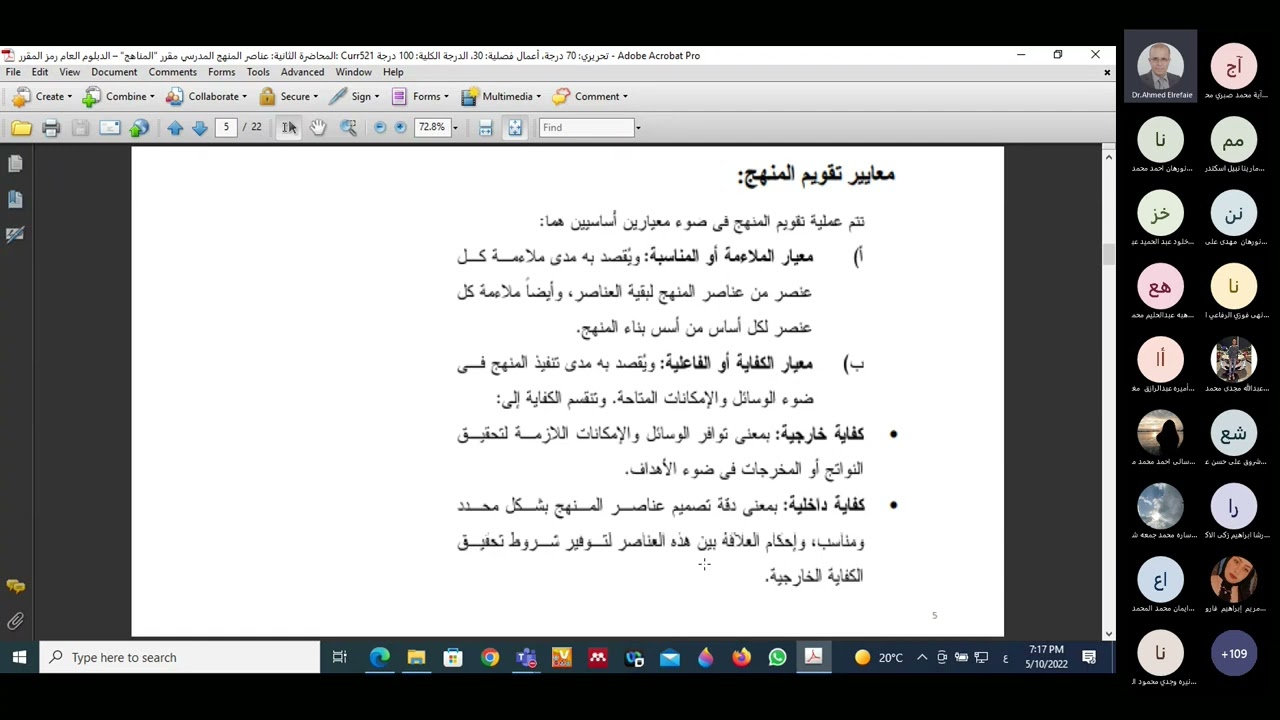Click the page number field
Image resolution: width=1280 pixels, height=720 pixels.
pos(226,127)
